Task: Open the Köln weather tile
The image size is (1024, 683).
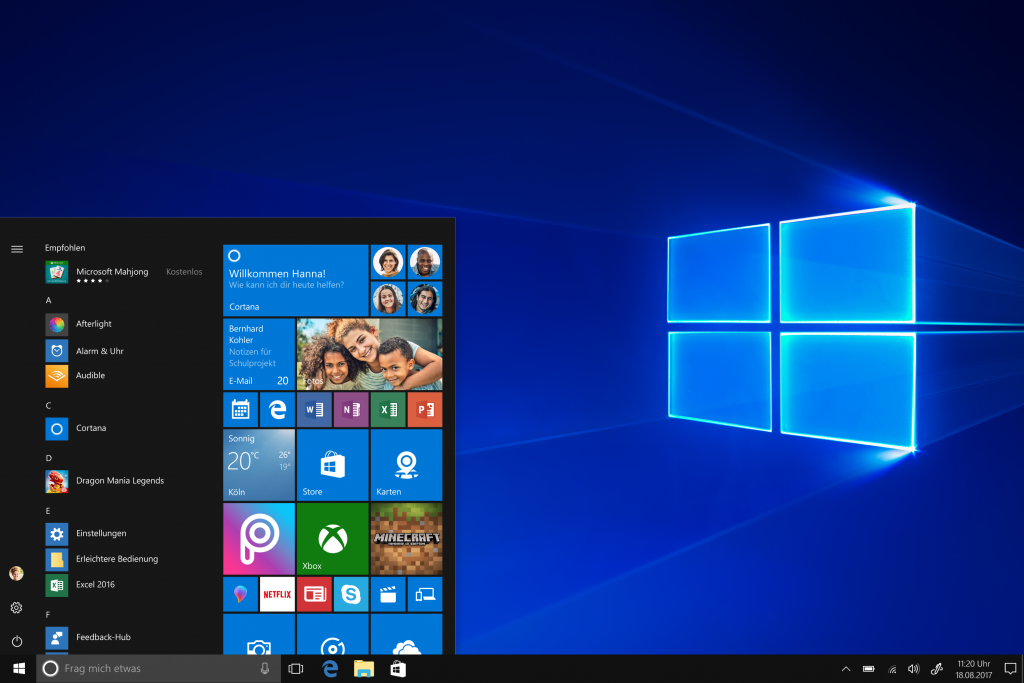Action: tap(259, 465)
